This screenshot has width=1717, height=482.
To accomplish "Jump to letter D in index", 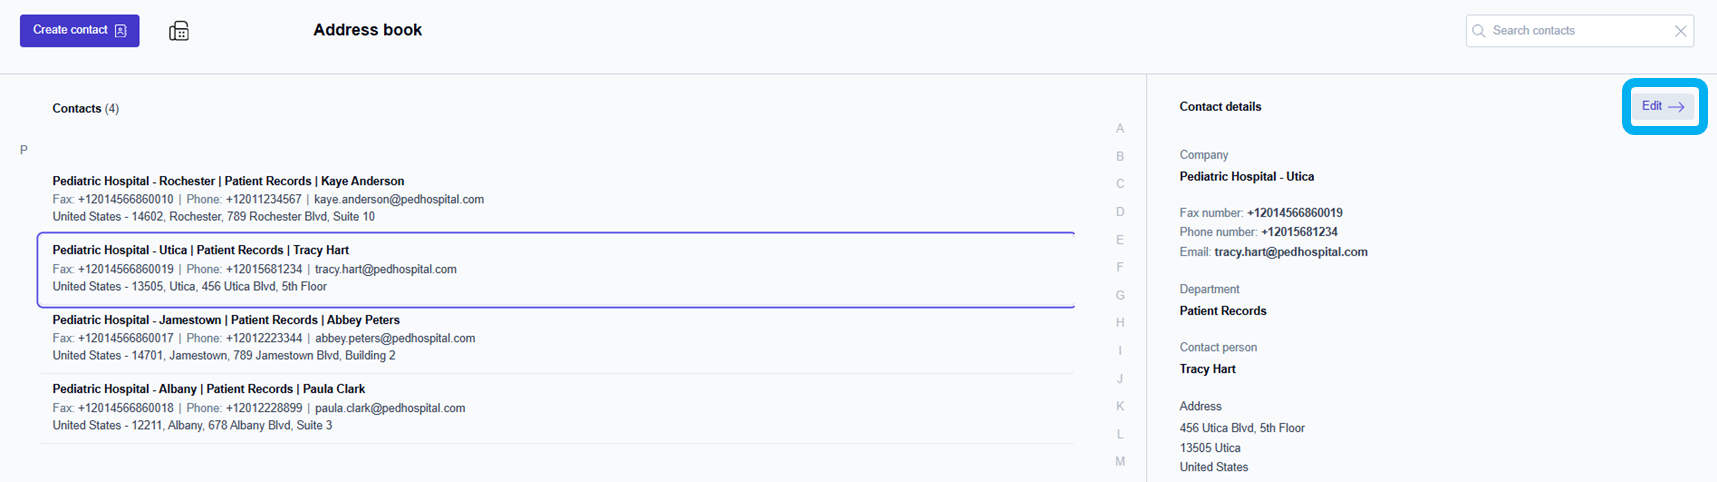I will click(x=1120, y=212).
